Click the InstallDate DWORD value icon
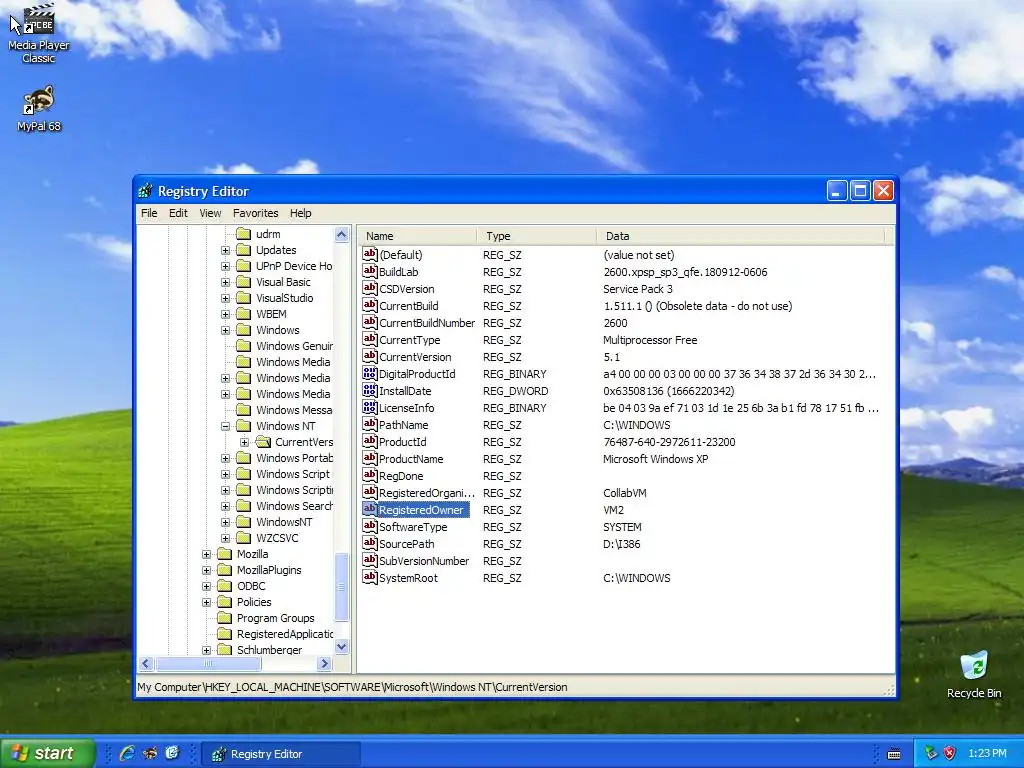 (370, 390)
